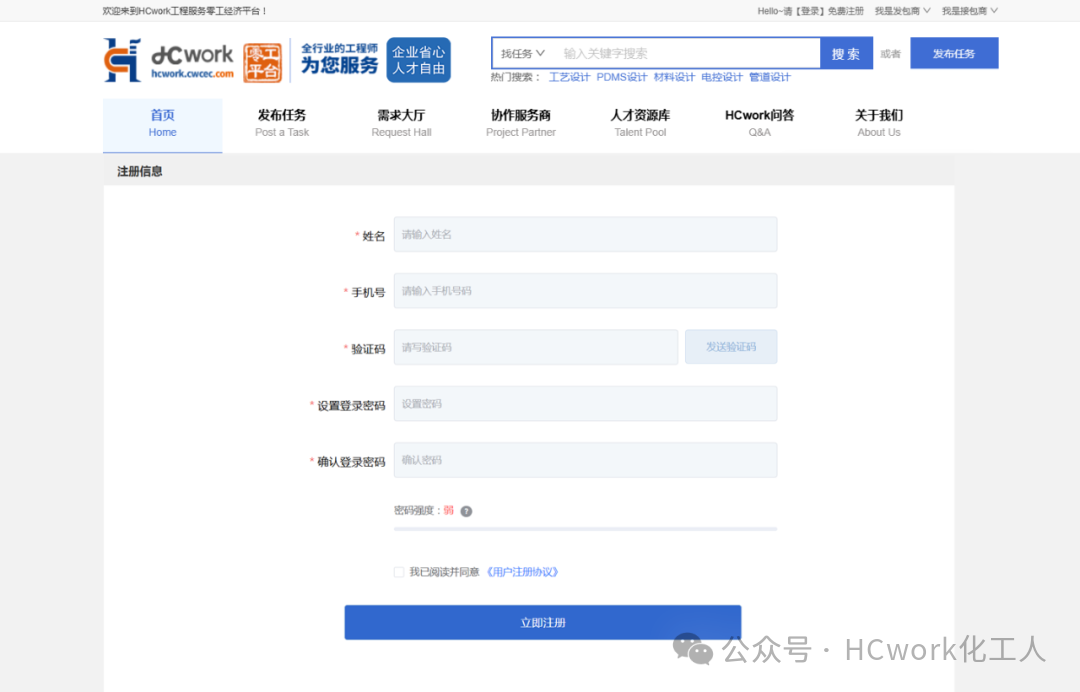Click the PDMS设计 hot search link
Viewport: 1080px width, 692px height.
tap(620, 76)
